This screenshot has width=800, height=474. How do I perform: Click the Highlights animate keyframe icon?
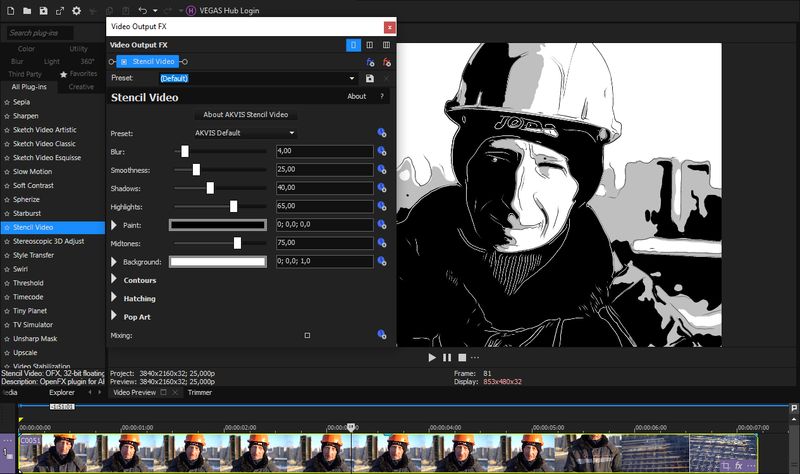click(382, 206)
